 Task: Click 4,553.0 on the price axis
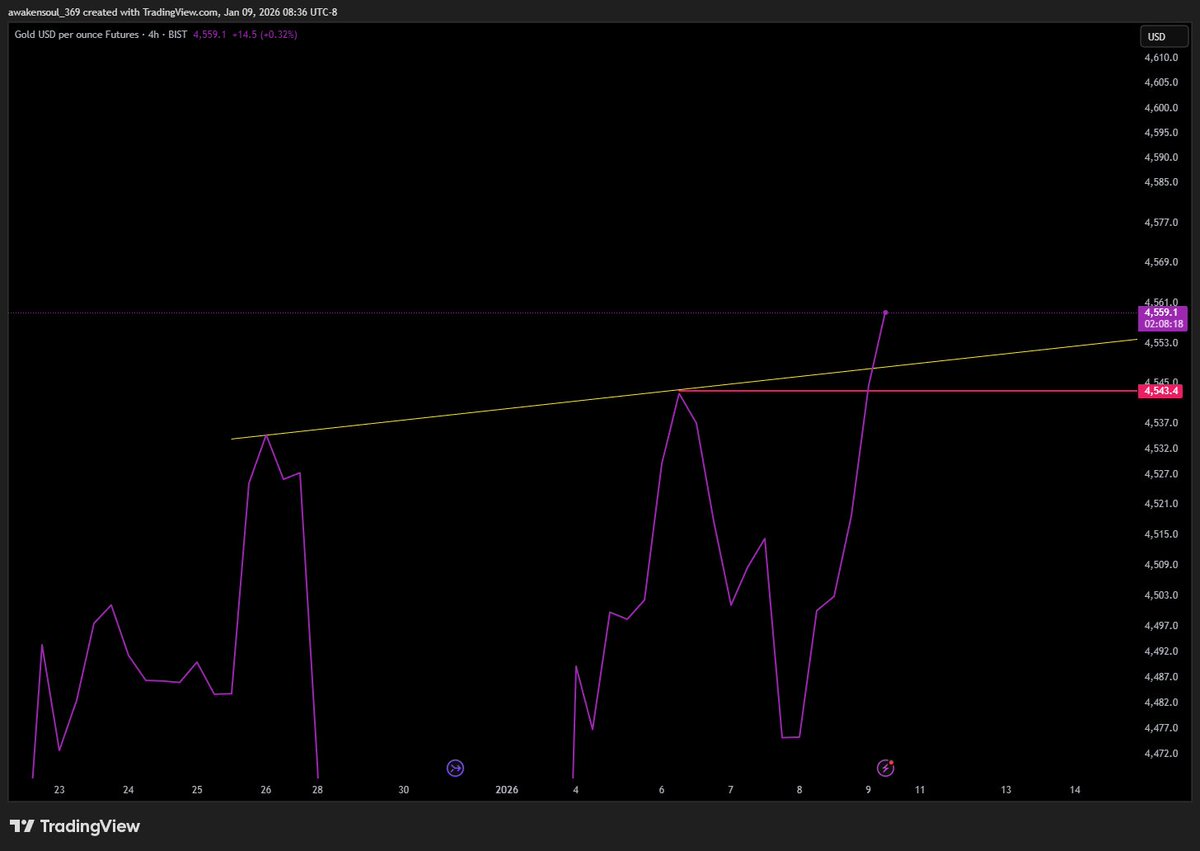pos(1163,343)
